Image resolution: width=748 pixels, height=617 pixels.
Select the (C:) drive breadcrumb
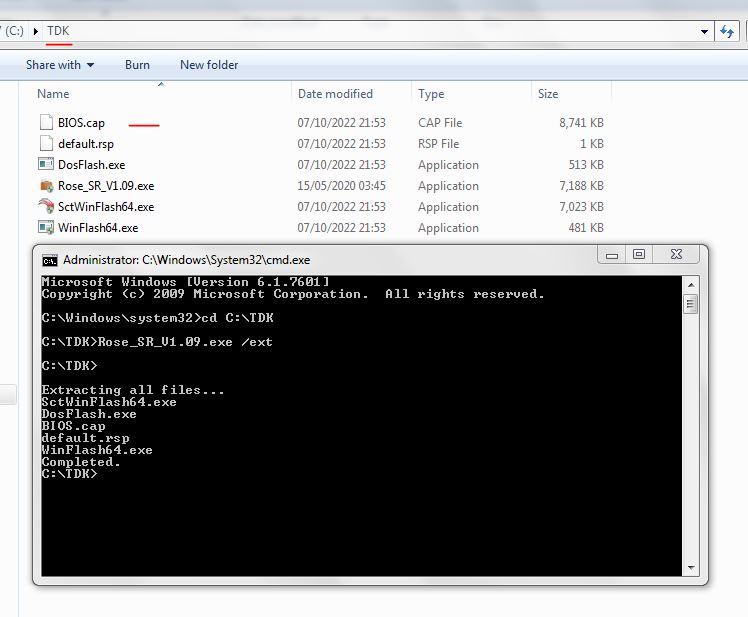pos(14,31)
